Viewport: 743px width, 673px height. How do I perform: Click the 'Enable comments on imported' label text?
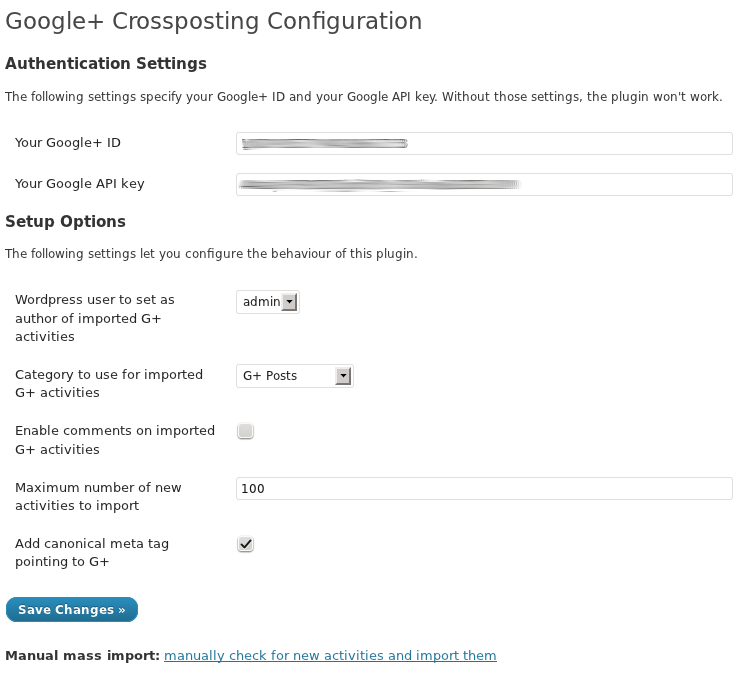tap(115, 440)
